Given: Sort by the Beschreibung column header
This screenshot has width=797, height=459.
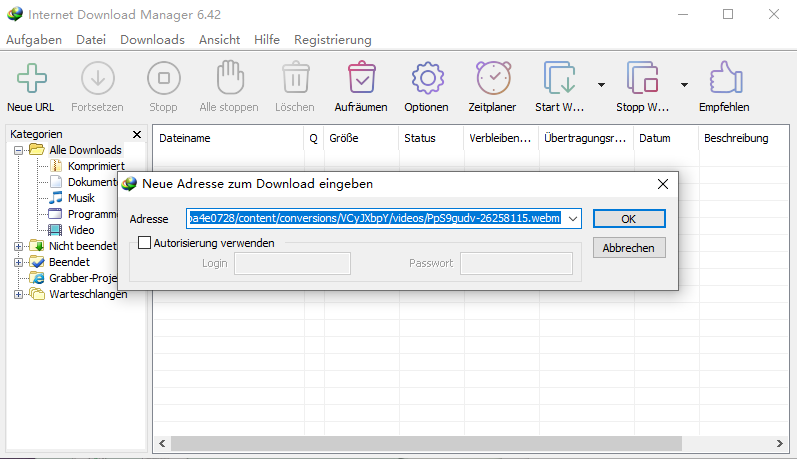Looking at the screenshot, I should (744, 138).
